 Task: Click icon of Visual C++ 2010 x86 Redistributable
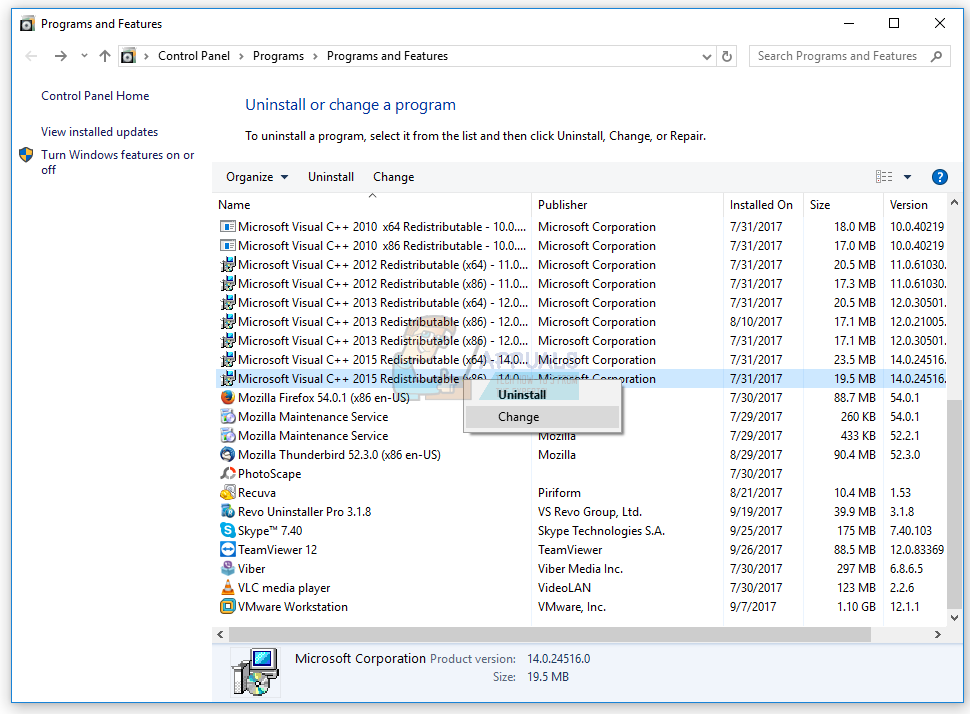pos(228,246)
